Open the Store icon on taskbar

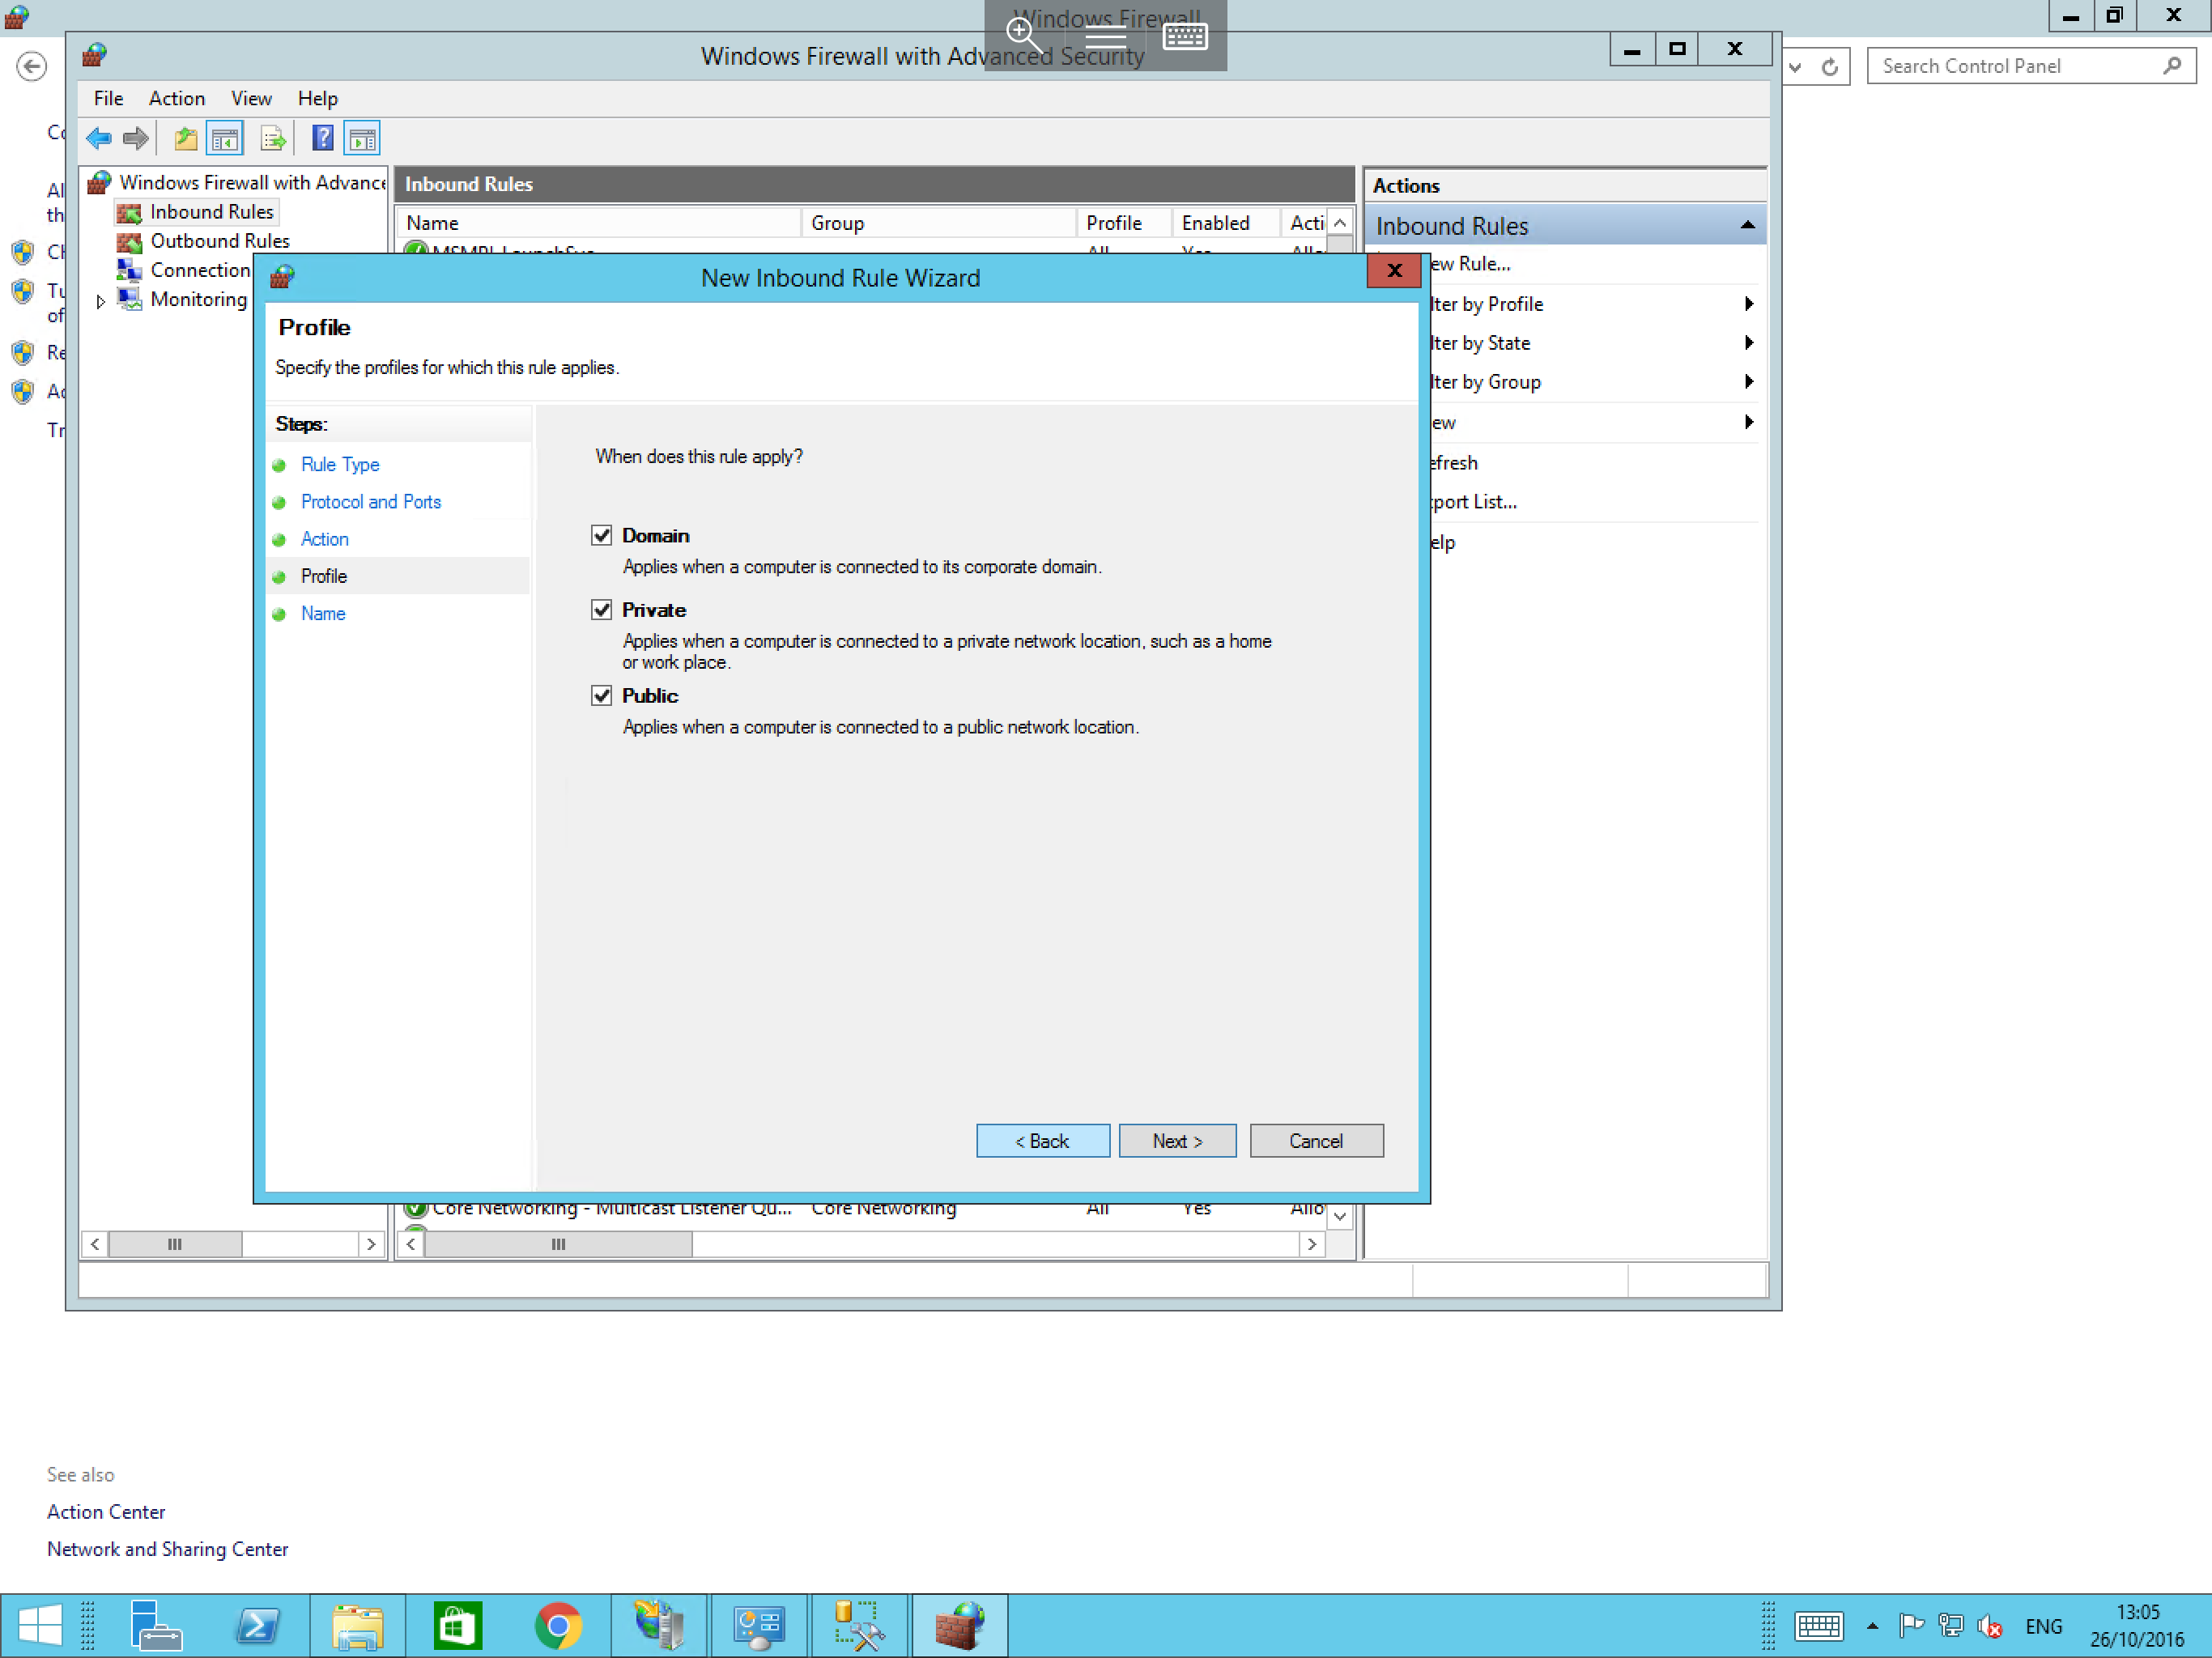(458, 1625)
